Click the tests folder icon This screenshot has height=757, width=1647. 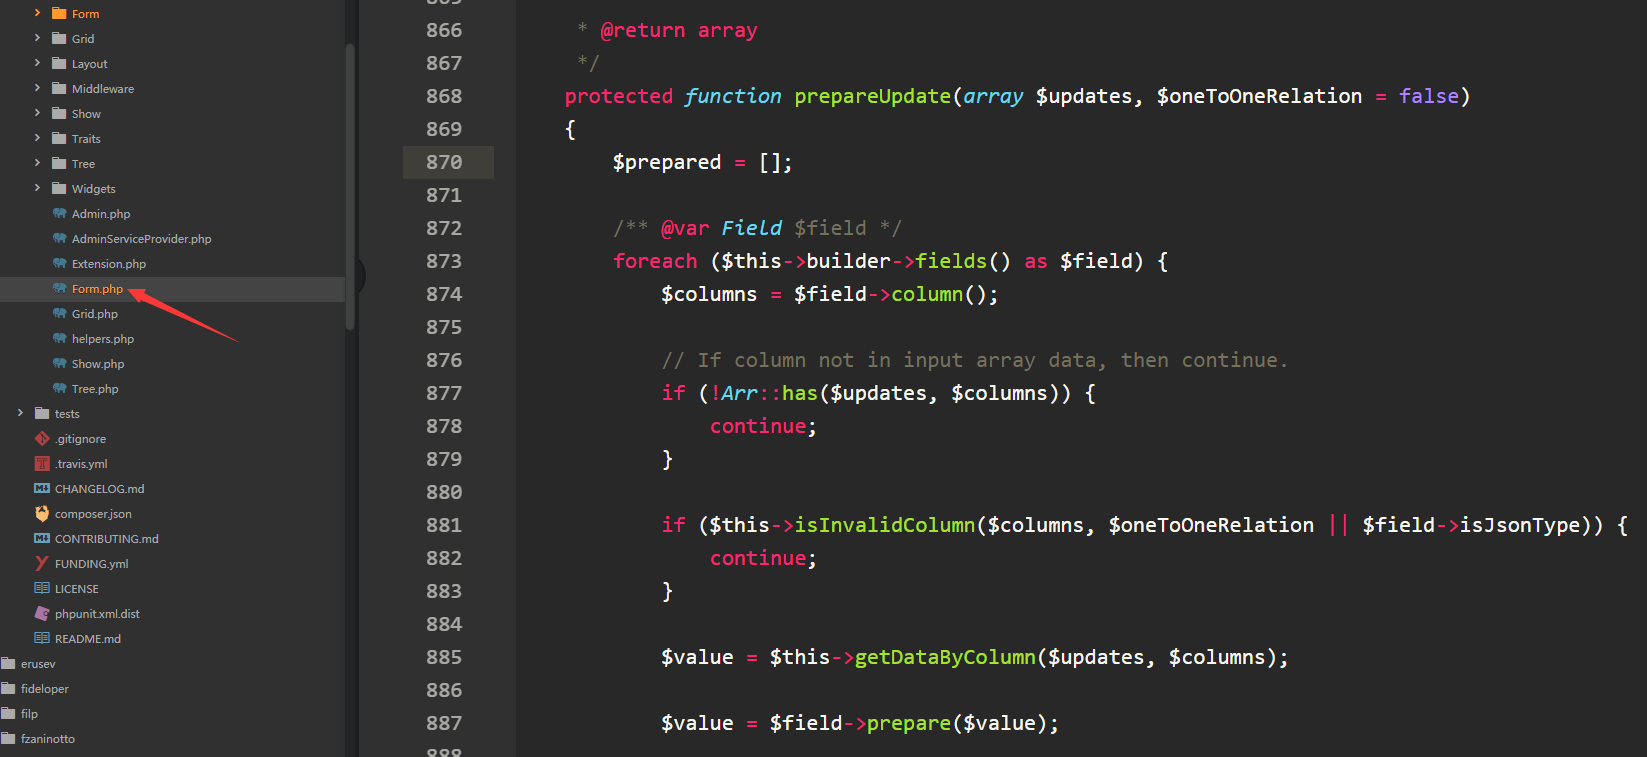(x=42, y=413)
